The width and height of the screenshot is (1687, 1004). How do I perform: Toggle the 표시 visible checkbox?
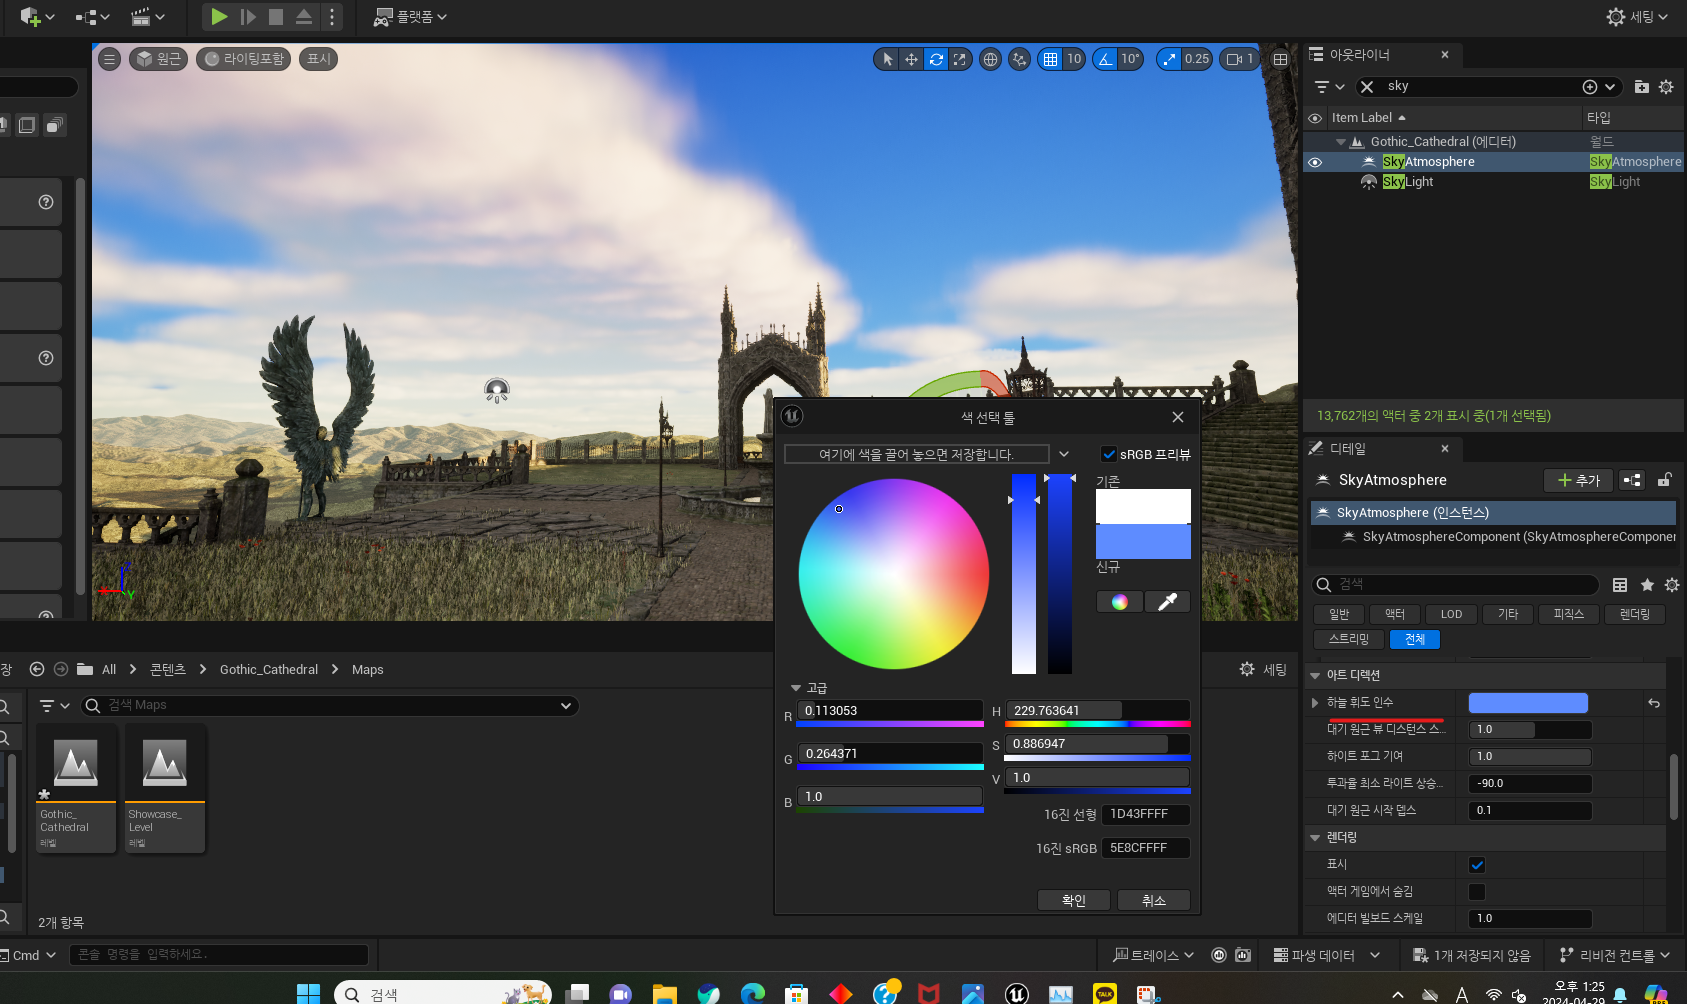1477,865
